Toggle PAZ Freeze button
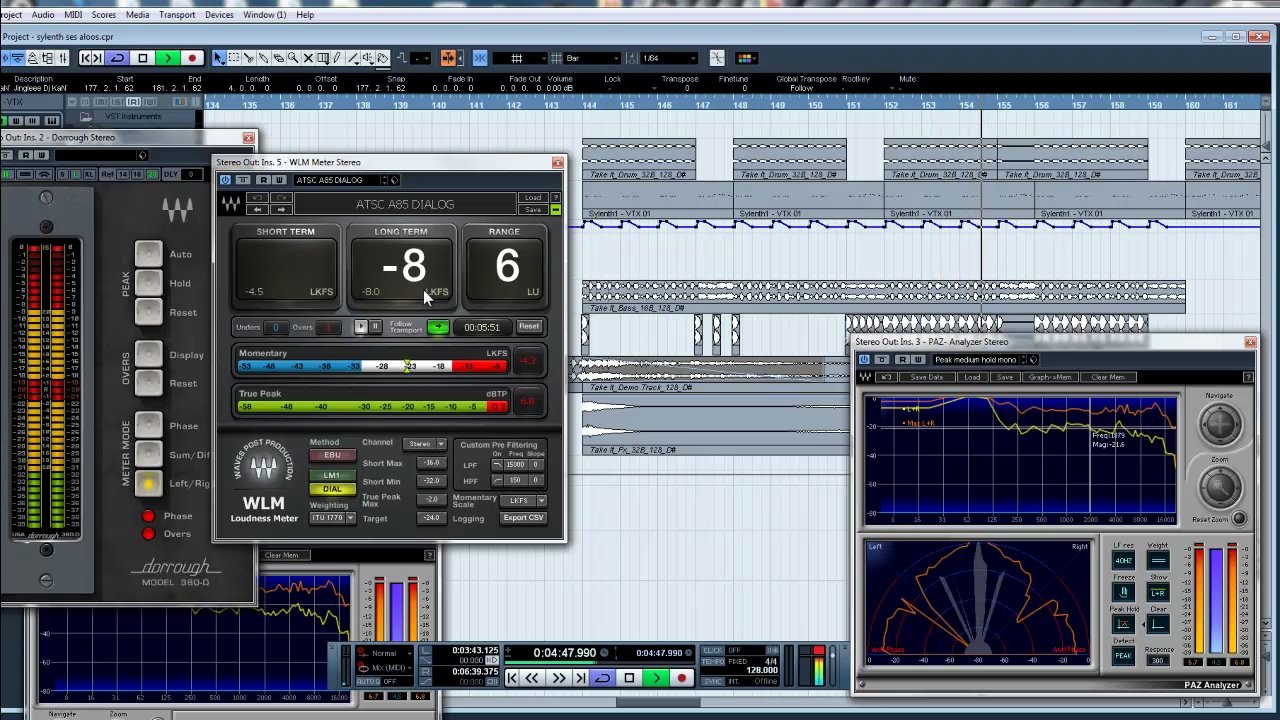This screenshot has height=720, width=1280. pos(1123,592)
